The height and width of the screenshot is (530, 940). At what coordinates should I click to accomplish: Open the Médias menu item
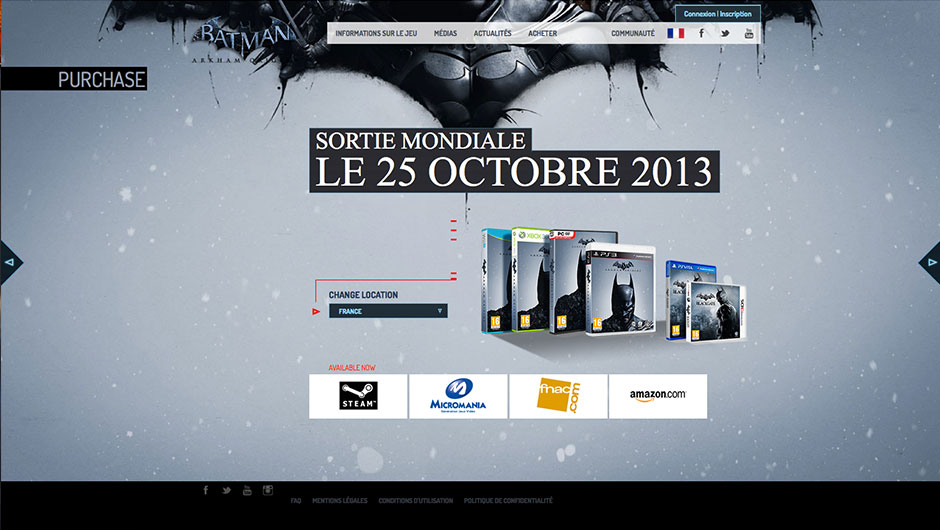(445, 34)
